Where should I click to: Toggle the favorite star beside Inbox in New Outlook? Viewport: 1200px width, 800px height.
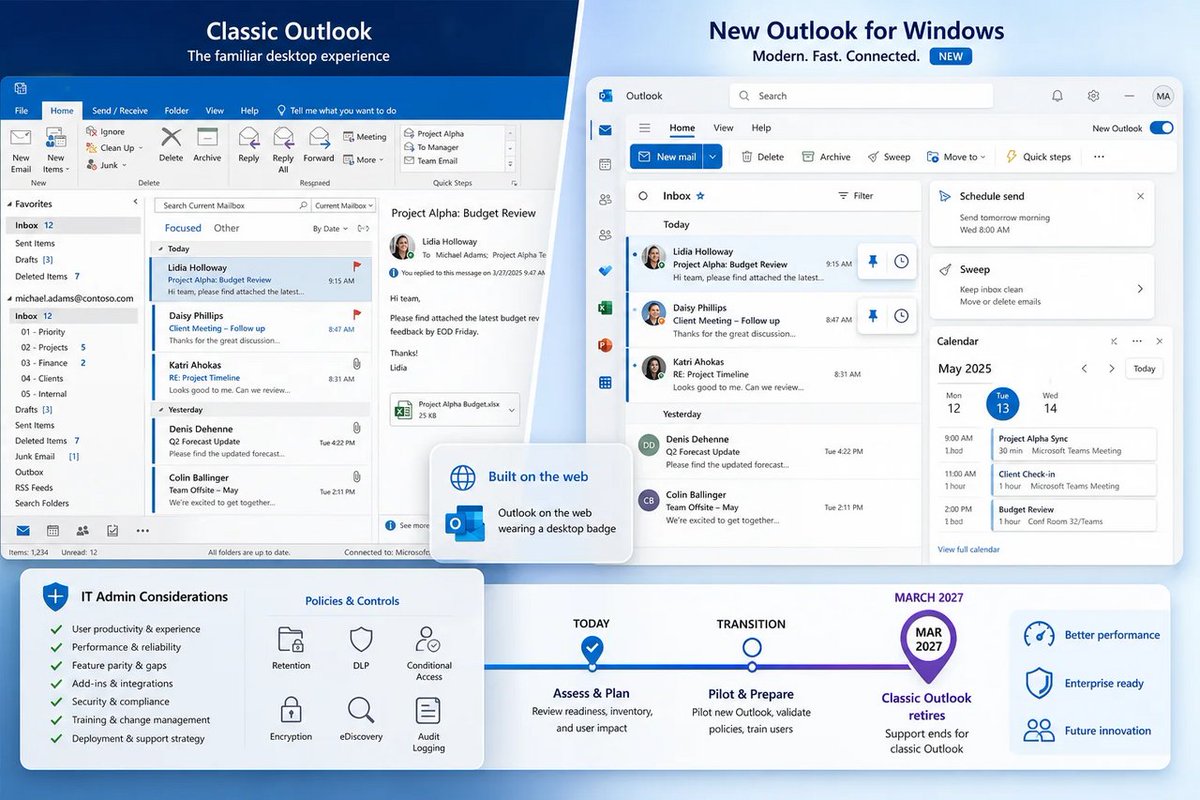(701, 196)
